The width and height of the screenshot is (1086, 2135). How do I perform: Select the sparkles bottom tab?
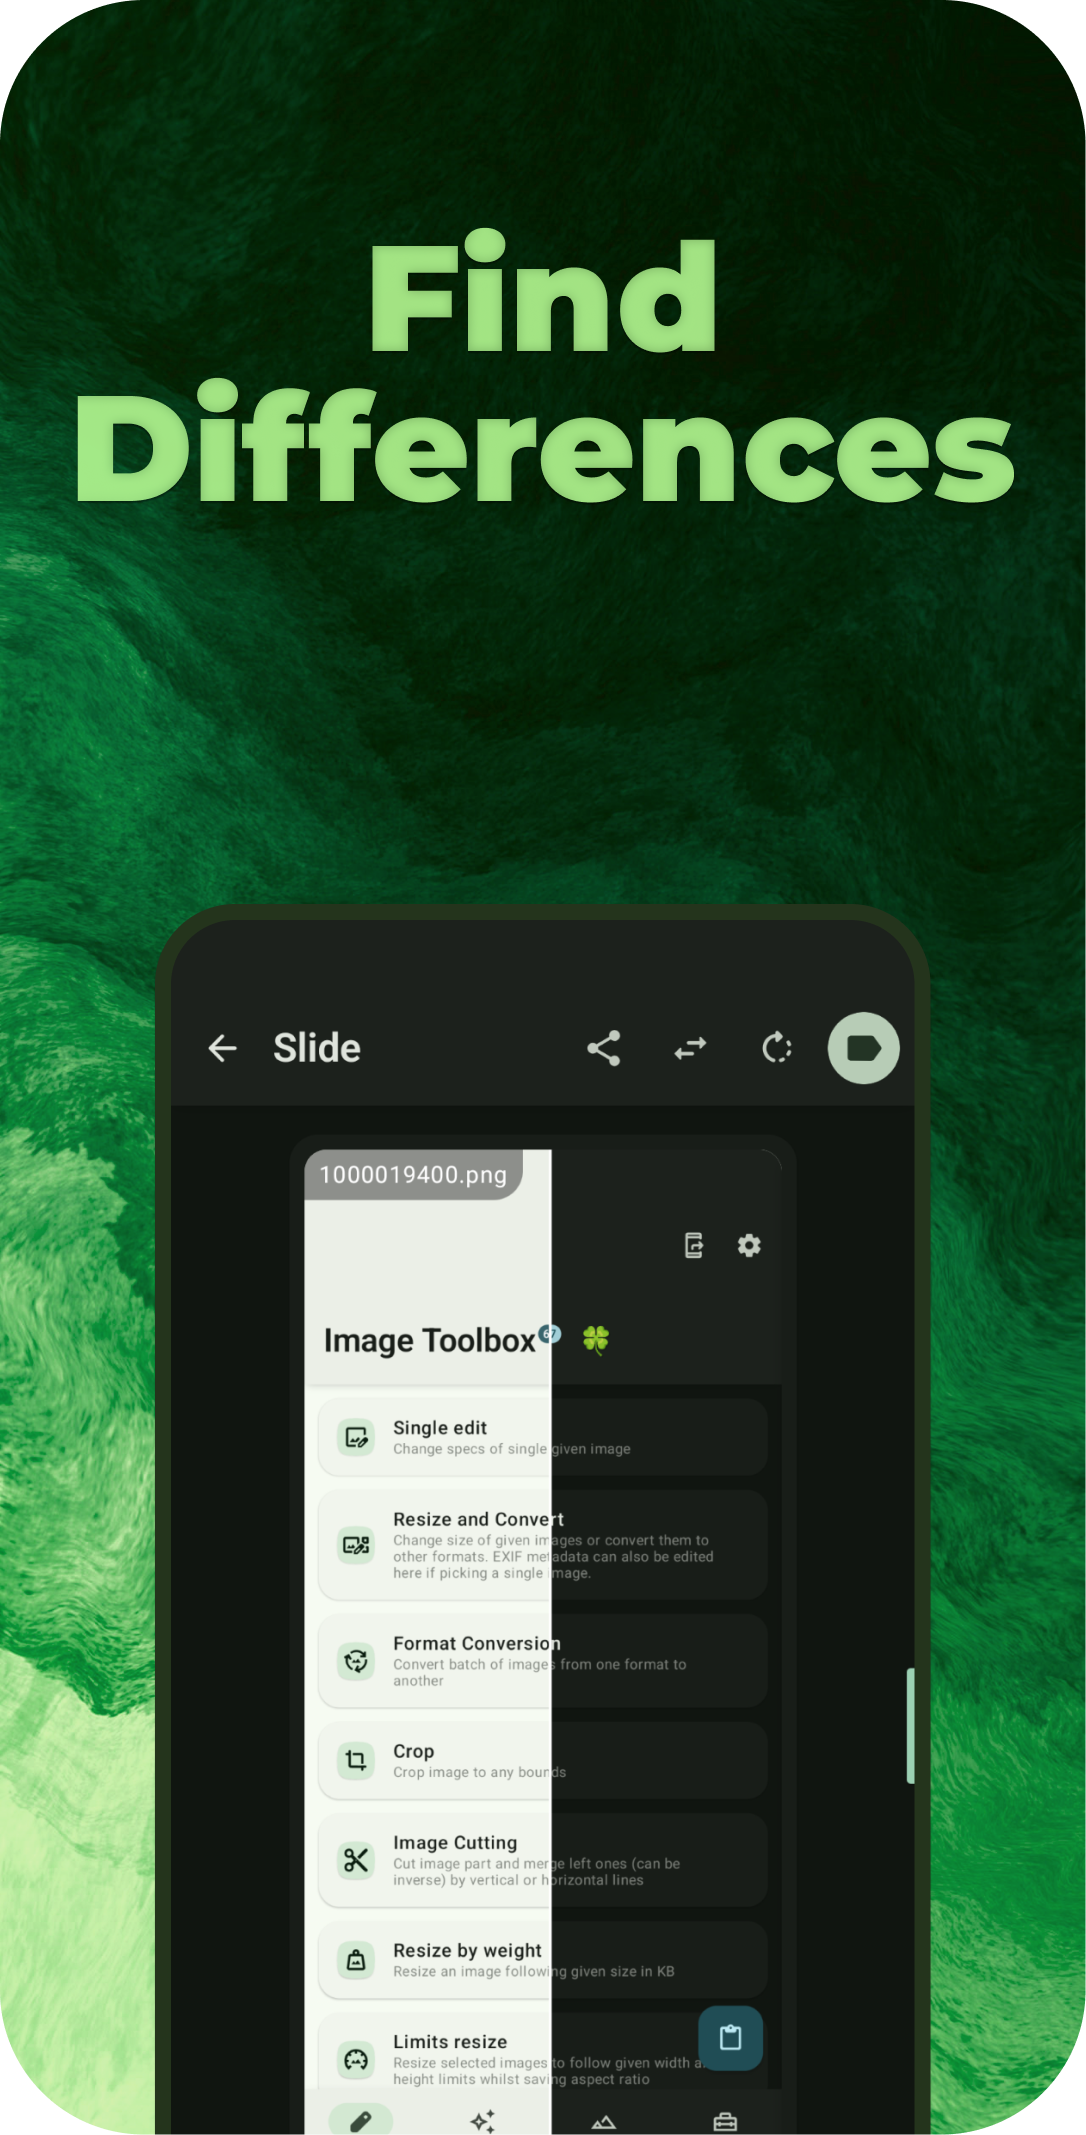point(483,2121)
